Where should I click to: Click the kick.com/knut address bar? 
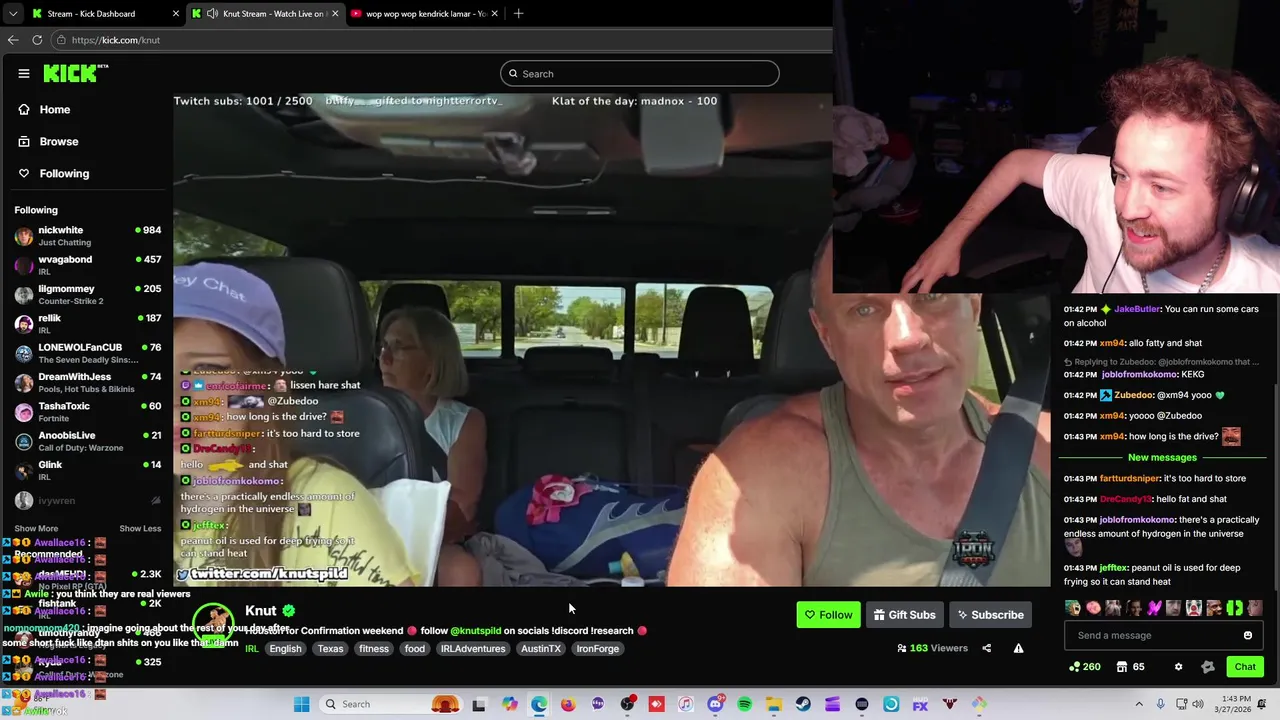click(x=440, y=40)
